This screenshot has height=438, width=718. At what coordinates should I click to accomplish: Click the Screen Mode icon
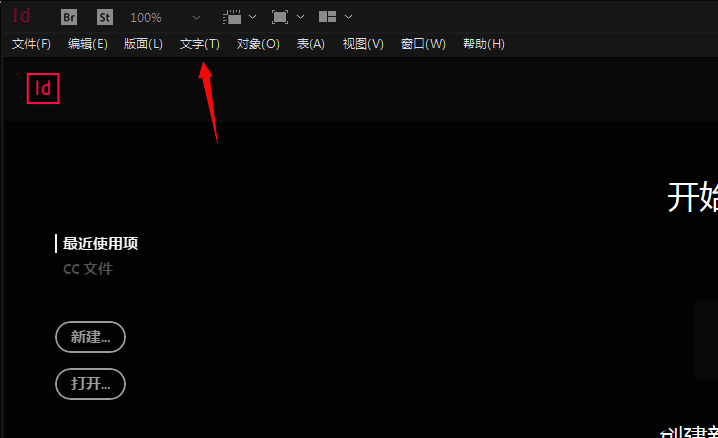tap(280, 17)
